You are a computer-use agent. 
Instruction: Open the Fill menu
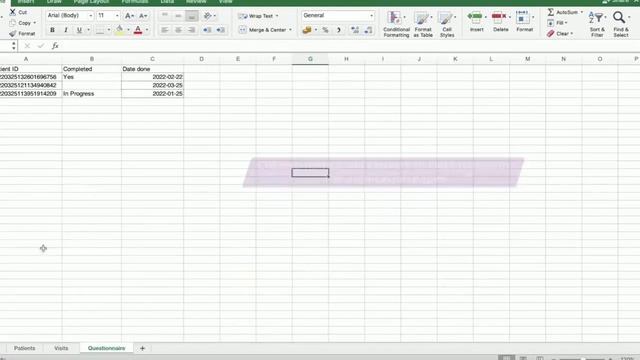pyautogui.click(x=558, y=23)
